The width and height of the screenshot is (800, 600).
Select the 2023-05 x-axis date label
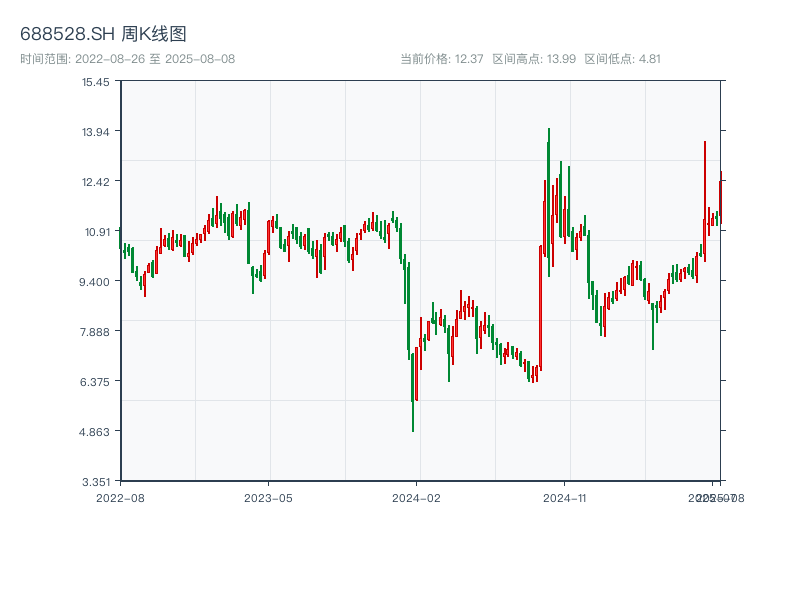click(x=268, y=497)
